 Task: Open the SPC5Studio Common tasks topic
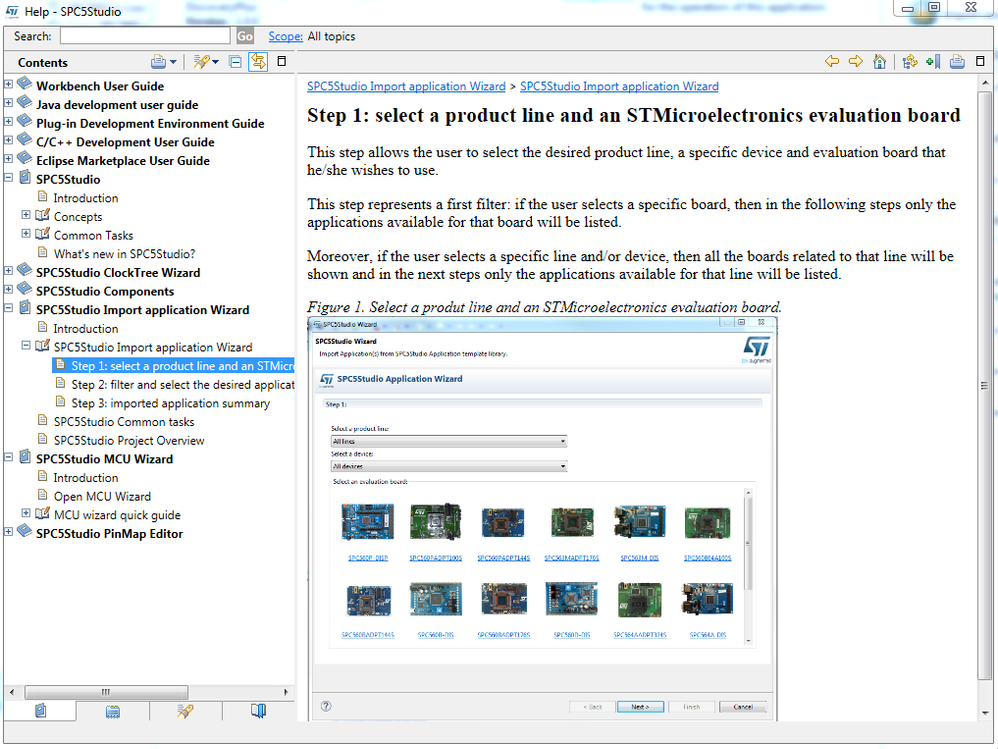point(123,422)
